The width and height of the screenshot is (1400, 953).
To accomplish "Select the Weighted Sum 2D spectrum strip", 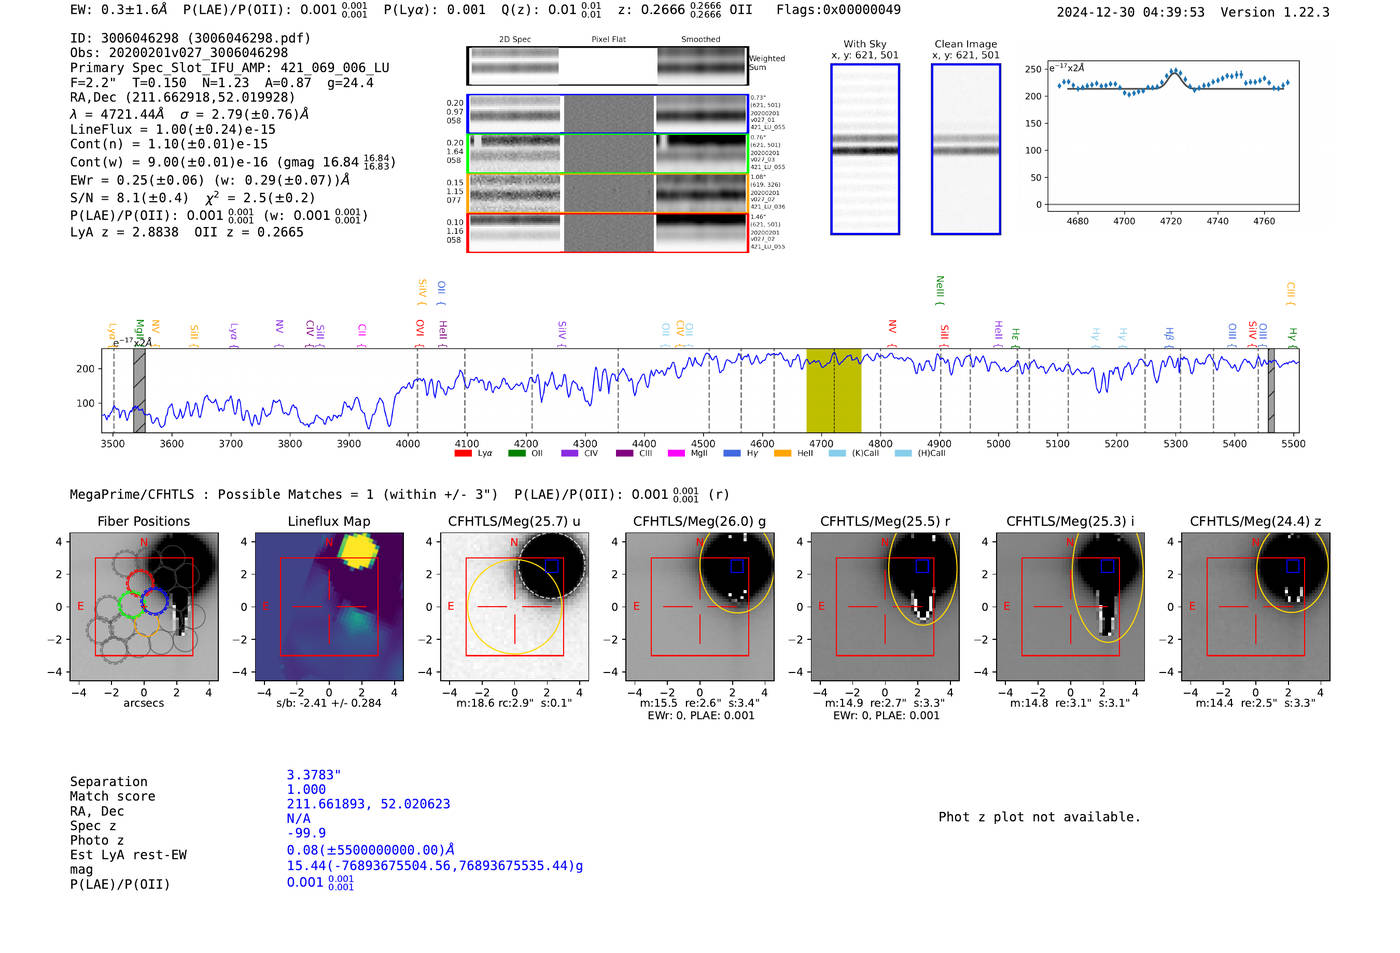I will coord(607,66).
